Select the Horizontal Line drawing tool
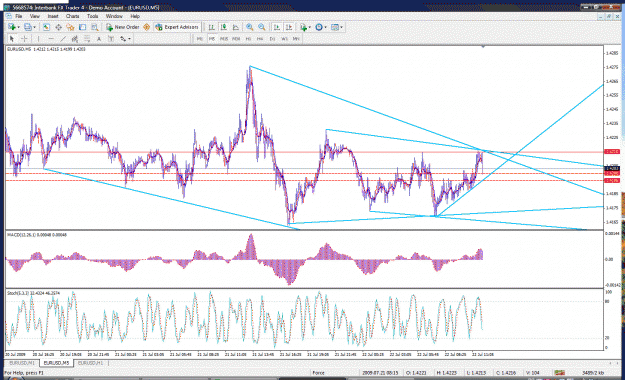Screen dimensions: 625x380 [51, 39]
